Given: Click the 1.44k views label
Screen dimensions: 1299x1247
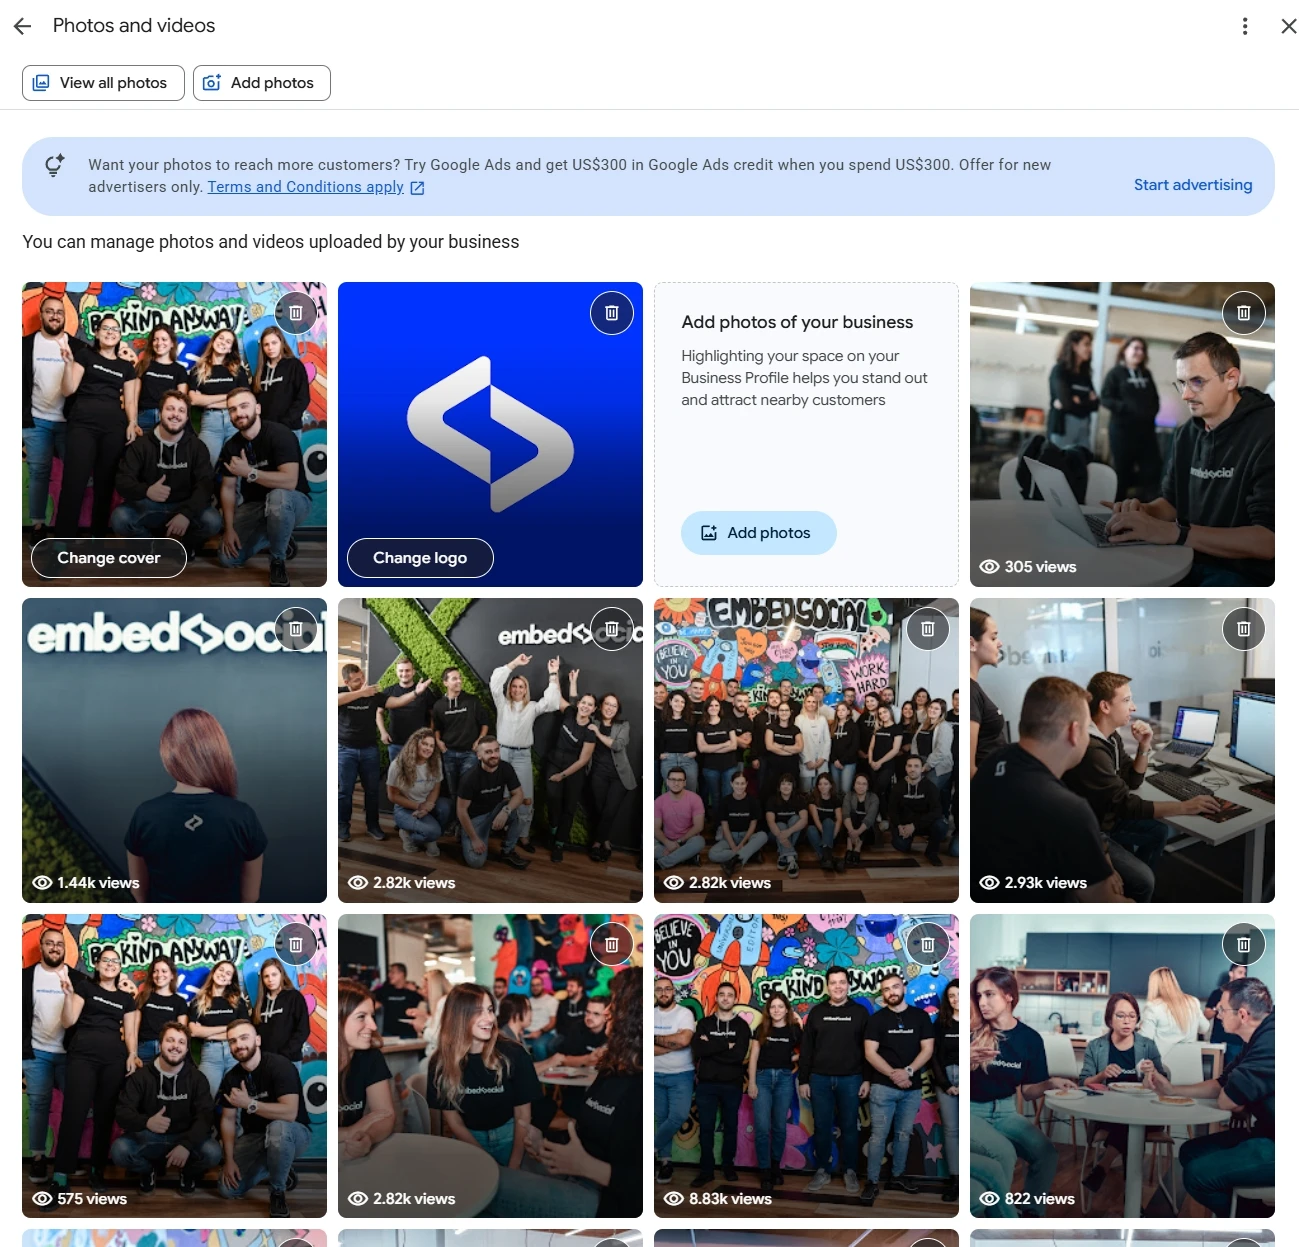Looking at the screenshot, I should coord(98,883).
